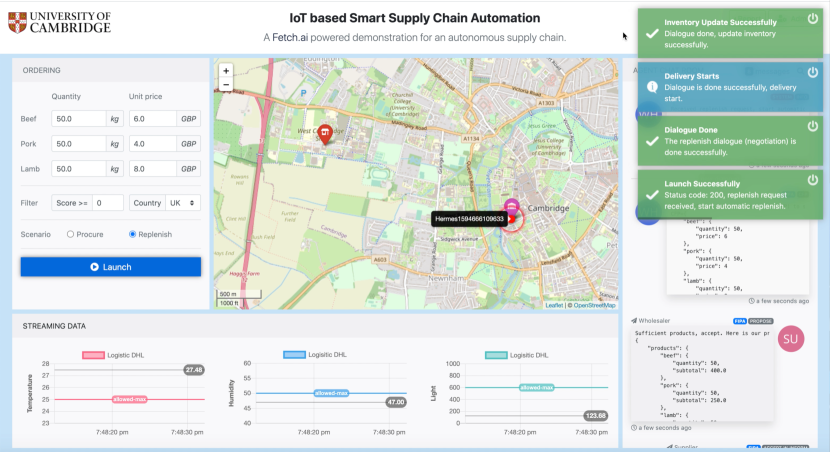Viewport: 830px width, 452px height.
Task: Open the OpenStreetMap attribution link
Action: click(x=594, y=305)
